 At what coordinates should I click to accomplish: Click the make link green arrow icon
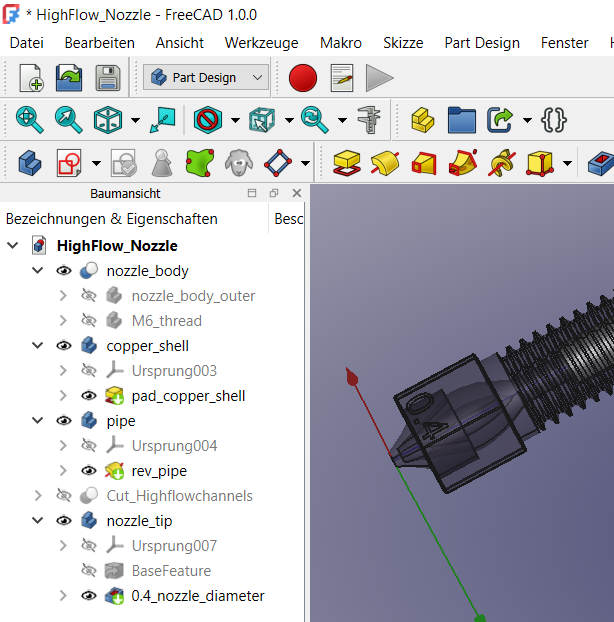tap(500, 120)
